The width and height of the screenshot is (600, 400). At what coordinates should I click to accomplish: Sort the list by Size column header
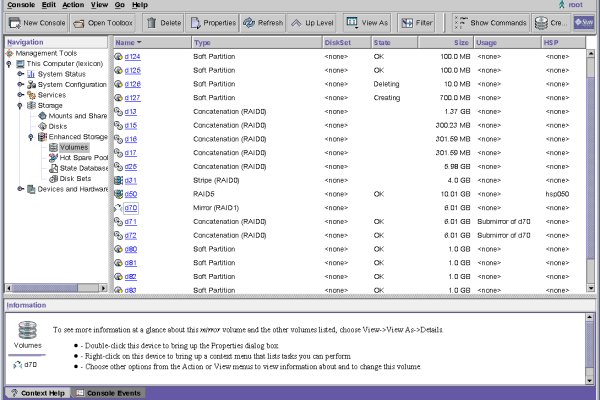[461, 43]
